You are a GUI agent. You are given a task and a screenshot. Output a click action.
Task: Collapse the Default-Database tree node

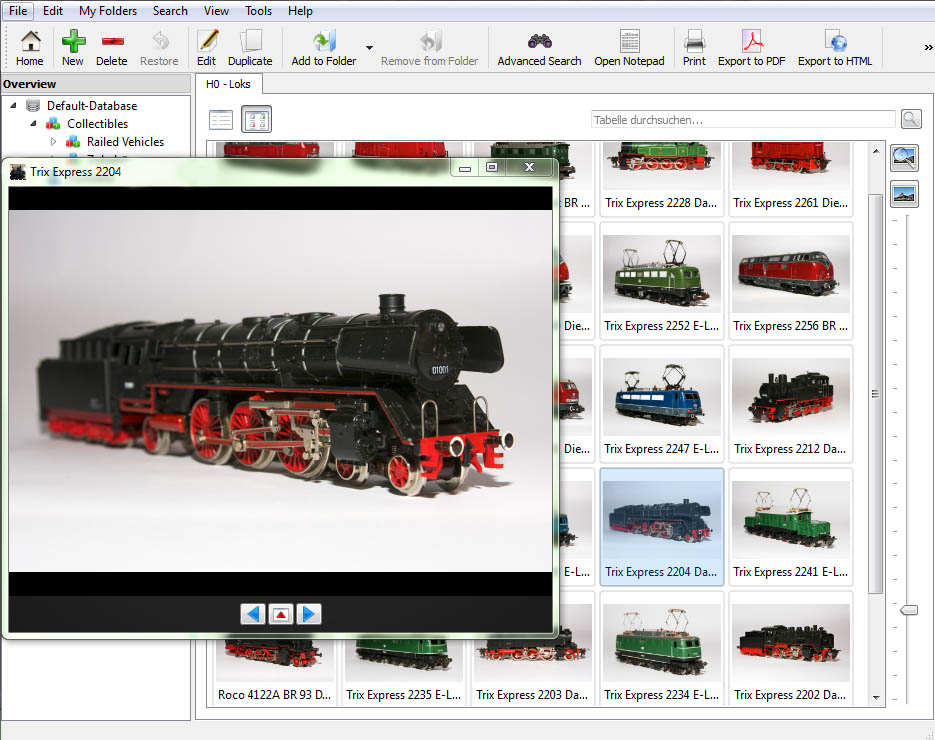[x=13, y=106]
